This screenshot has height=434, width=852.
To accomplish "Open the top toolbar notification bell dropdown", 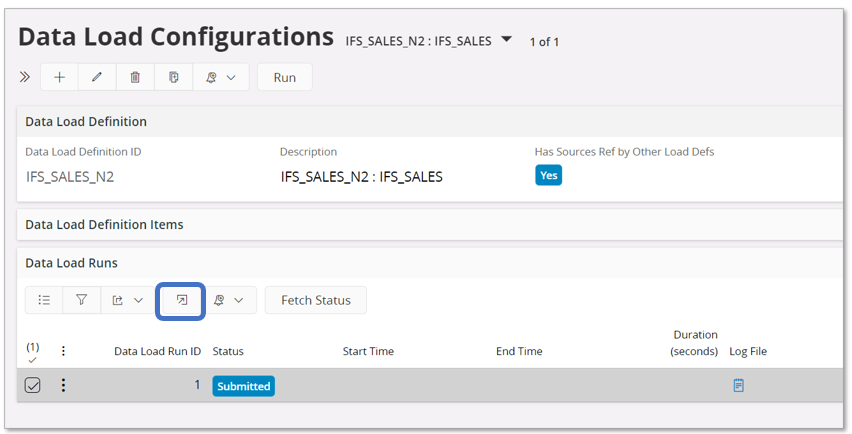I will click(222, 78).
